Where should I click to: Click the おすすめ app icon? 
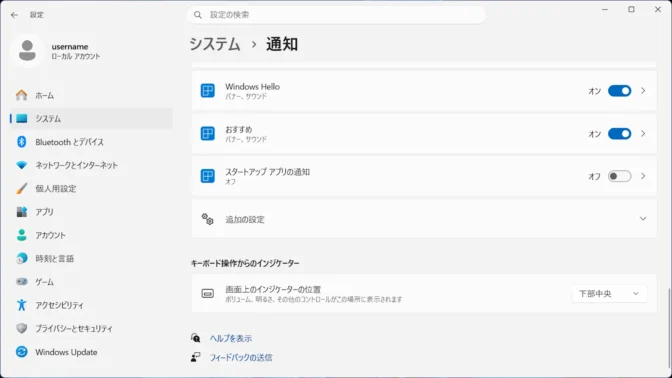point(208,134)
